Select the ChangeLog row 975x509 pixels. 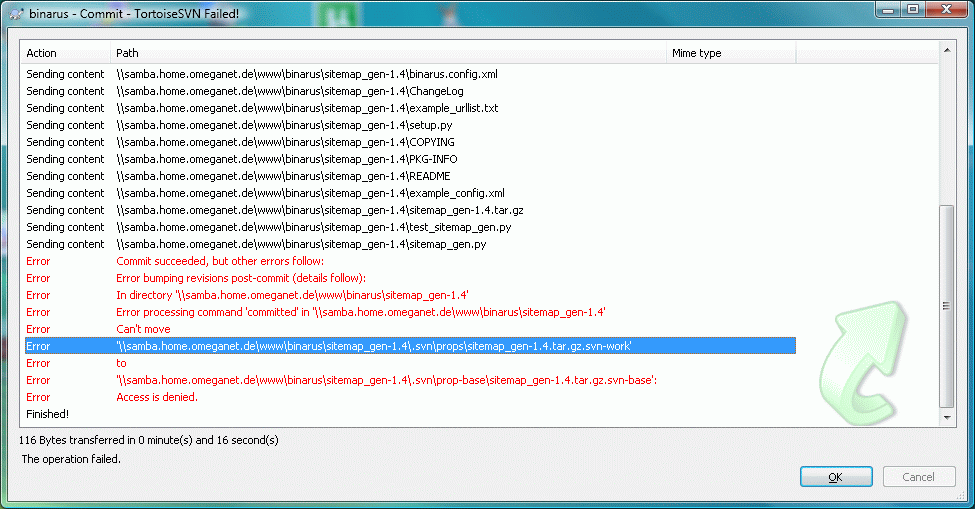click(x=410, y=91)
